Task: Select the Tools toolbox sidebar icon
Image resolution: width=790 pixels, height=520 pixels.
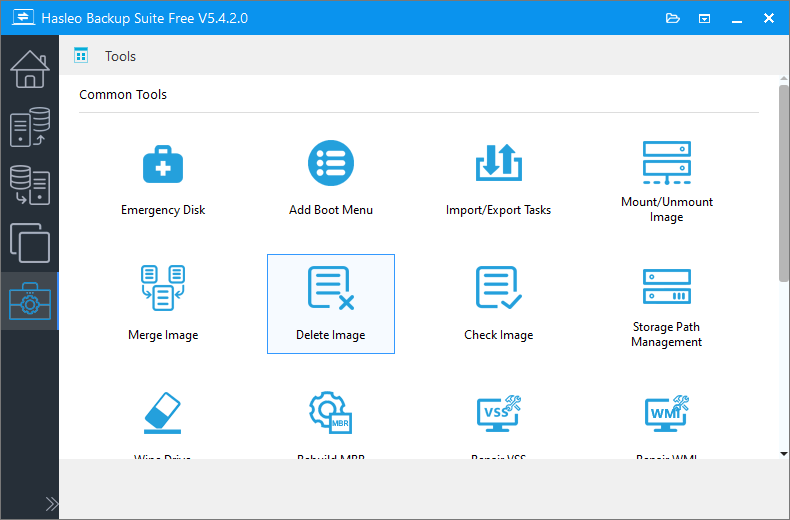Action: [x=30, y=301]
